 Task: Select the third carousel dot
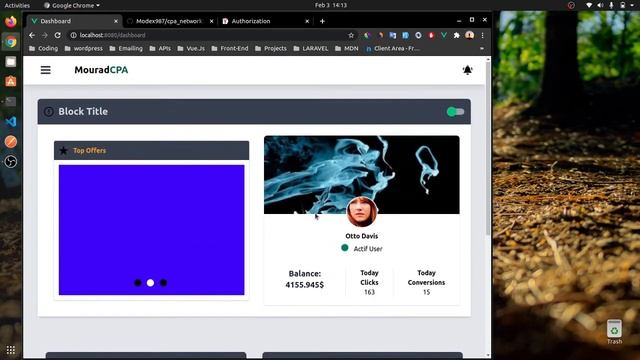pos(163,282)
